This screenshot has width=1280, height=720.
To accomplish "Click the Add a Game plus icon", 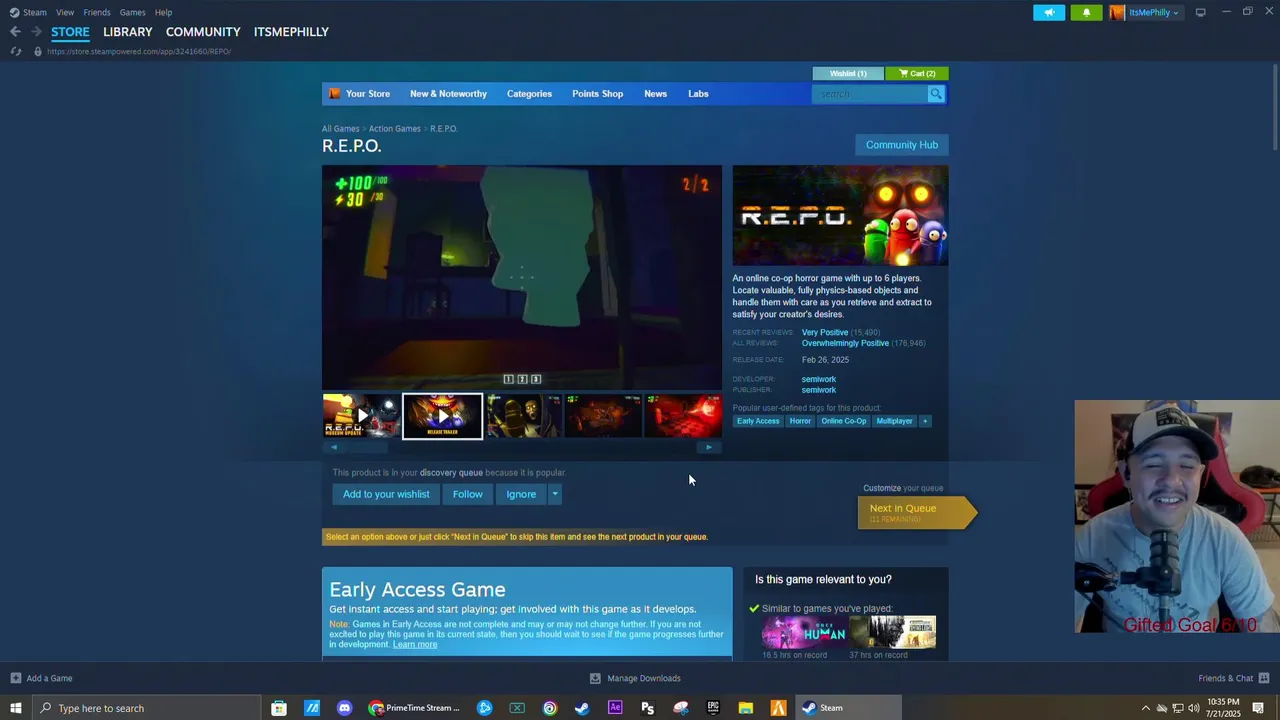I will (15, 678).
